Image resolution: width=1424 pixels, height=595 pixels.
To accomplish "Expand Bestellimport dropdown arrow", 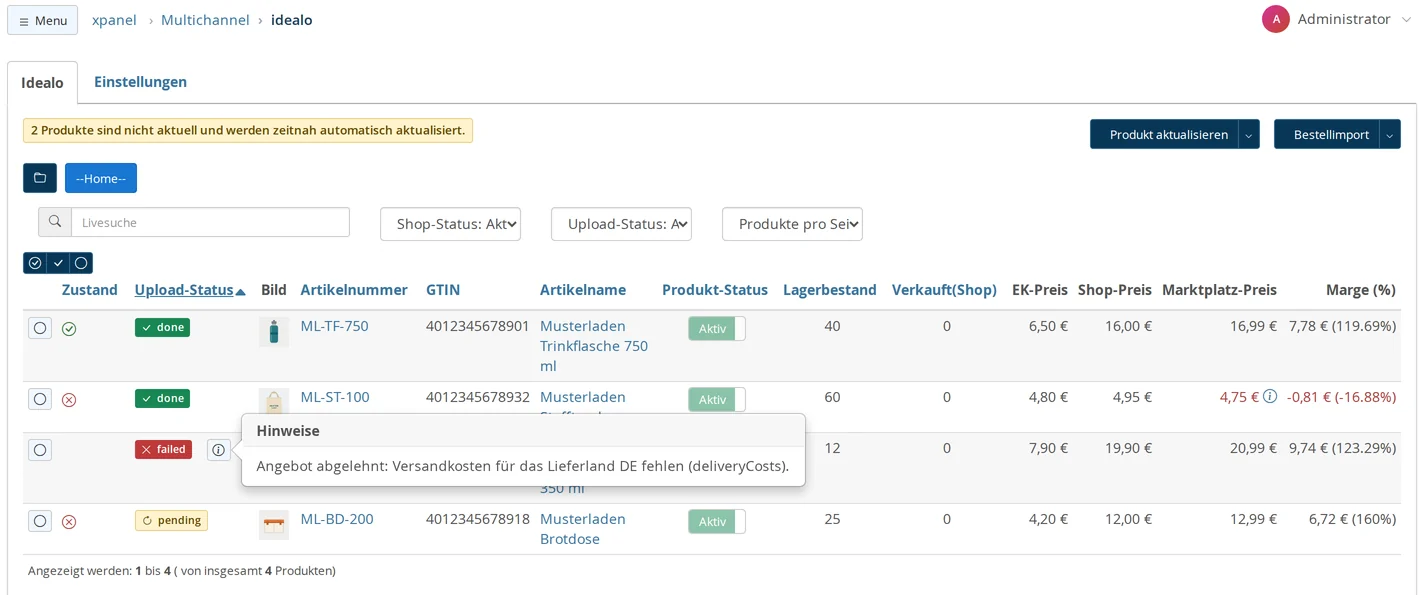I will click(x=1390, y=134).
